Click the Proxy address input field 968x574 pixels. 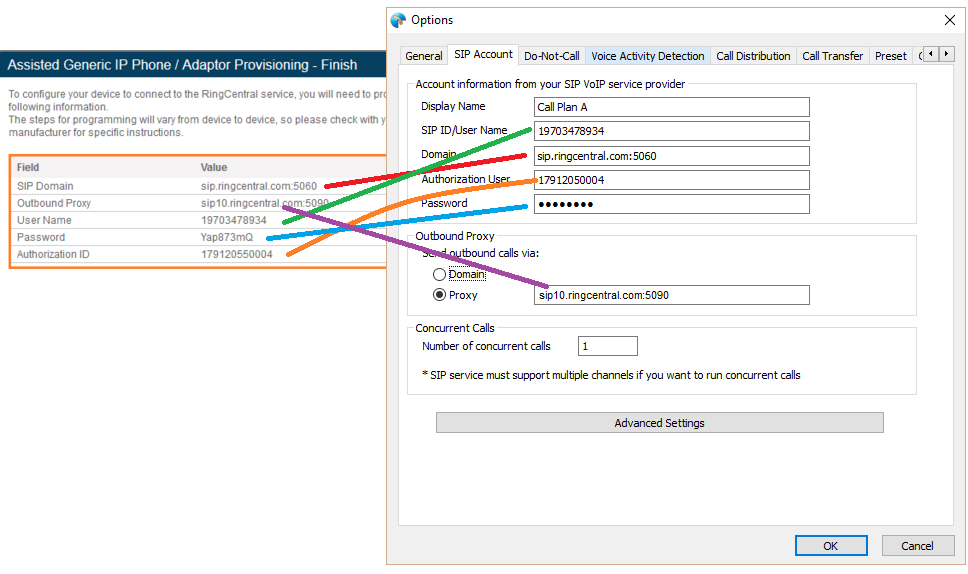[x=672, y=295]
